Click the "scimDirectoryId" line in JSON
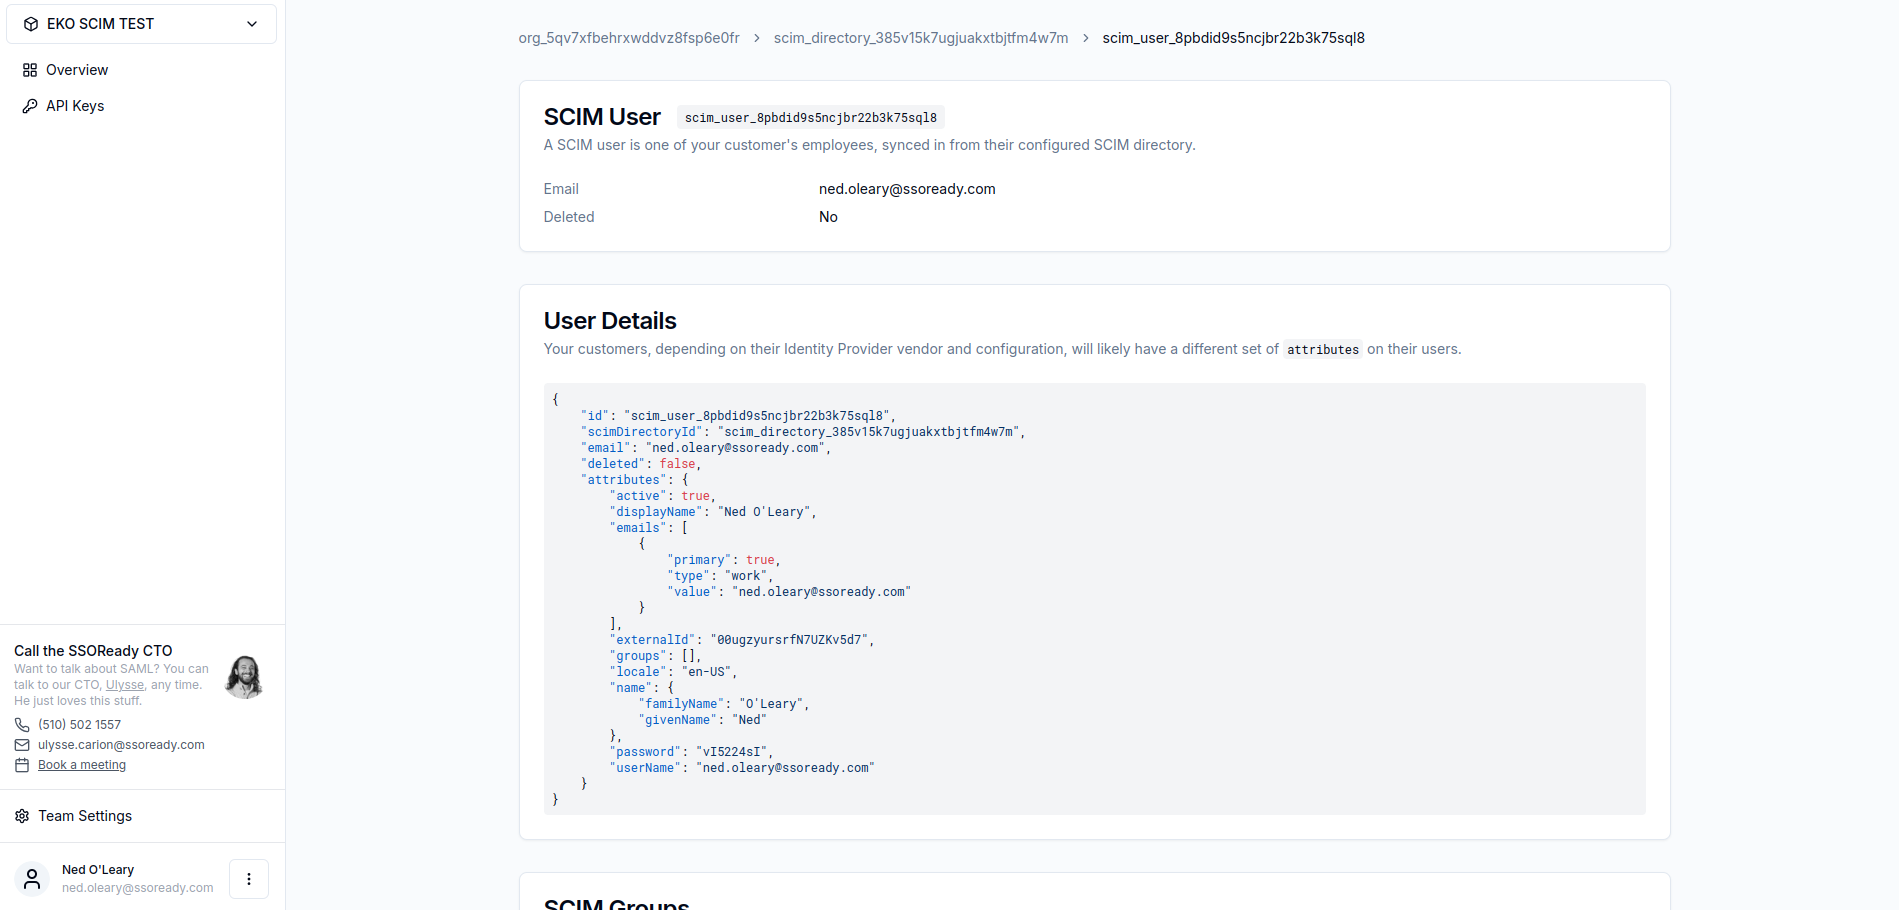1899x910 pixels. click(x=803, y=432)
